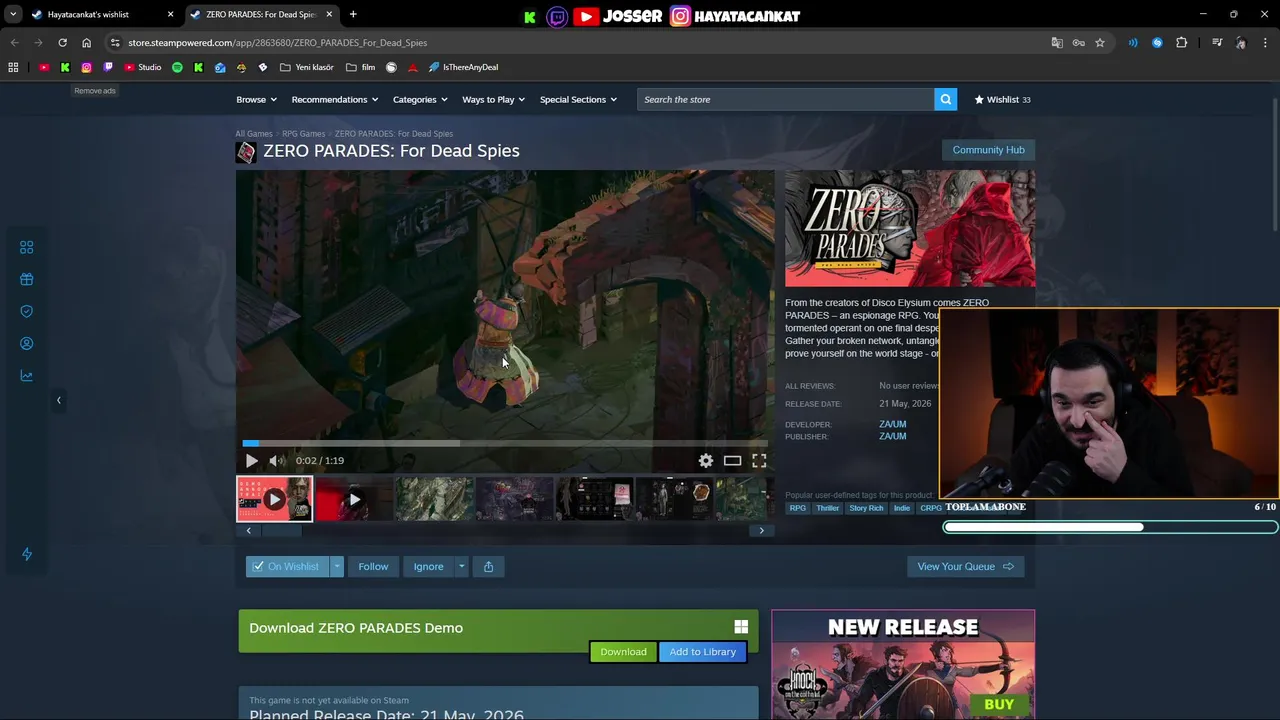Viewport: 1280px width, 720px height.
Task: Reload the Steam store page
Action: tap(62, 43)
